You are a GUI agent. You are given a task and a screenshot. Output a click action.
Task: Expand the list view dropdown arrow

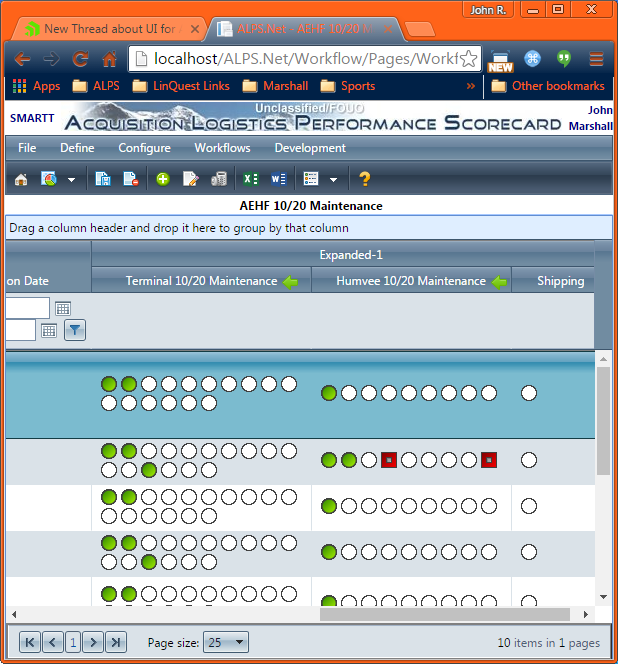pos(334,180)
